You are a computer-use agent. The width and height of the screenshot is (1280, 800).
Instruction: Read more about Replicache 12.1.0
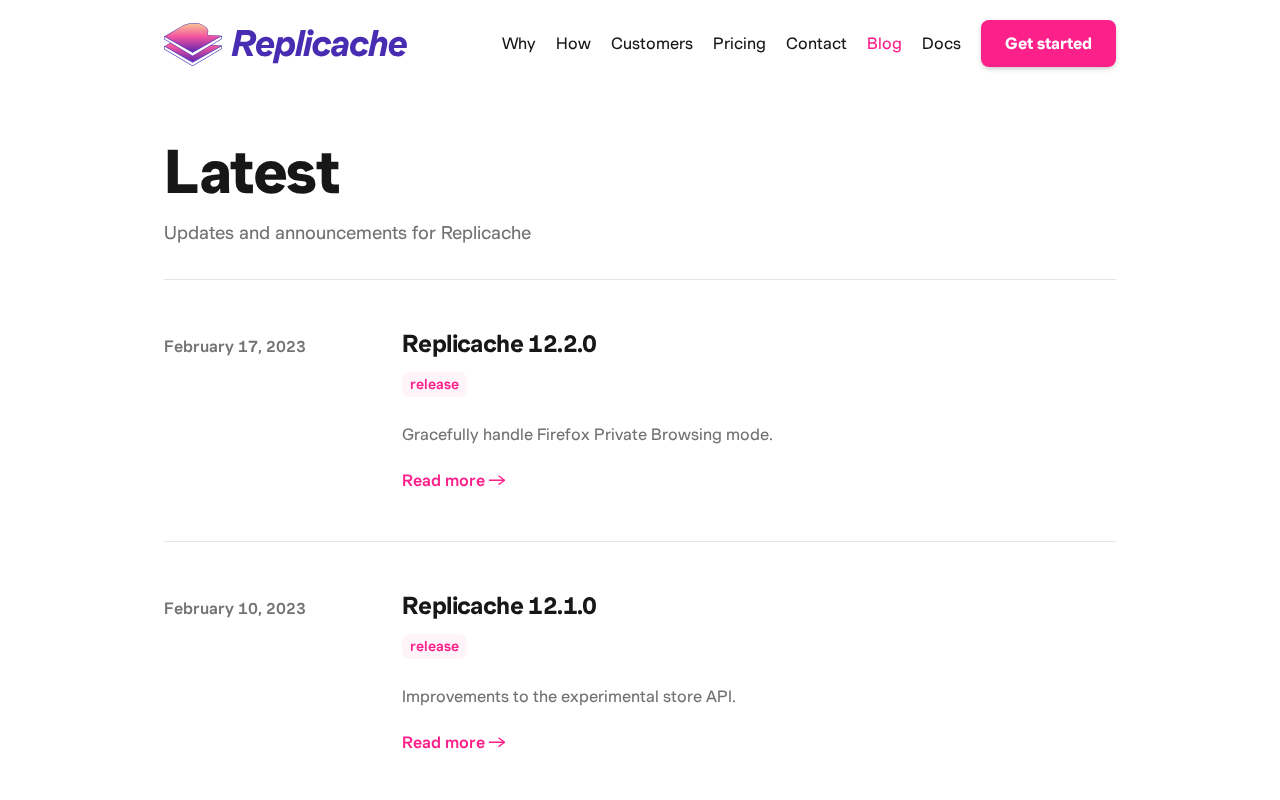[x=443, y=743]
